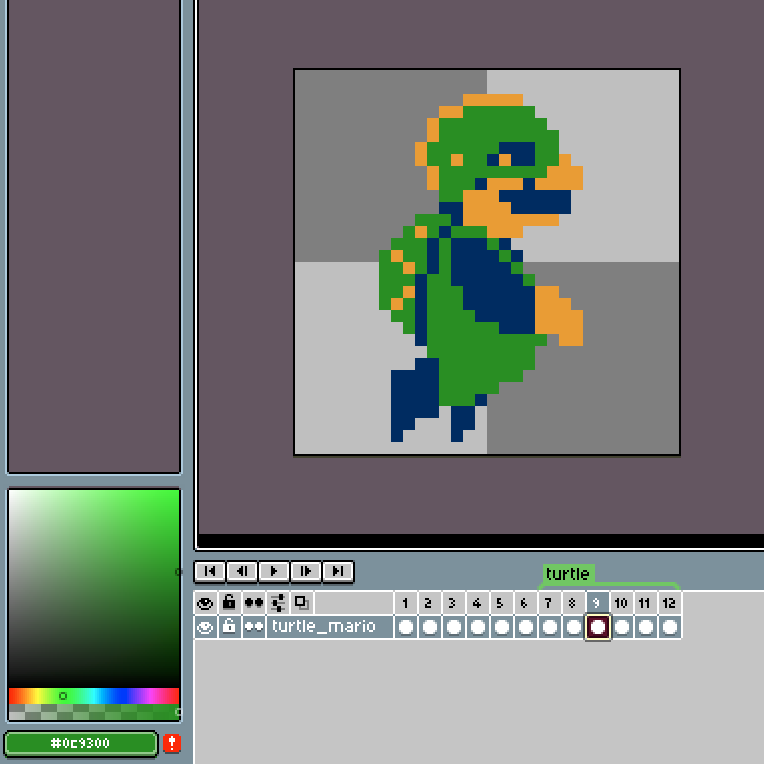764x764 pixels.
Task: Toggle lock for all layers in header
Action: click(x=229, y=603)
